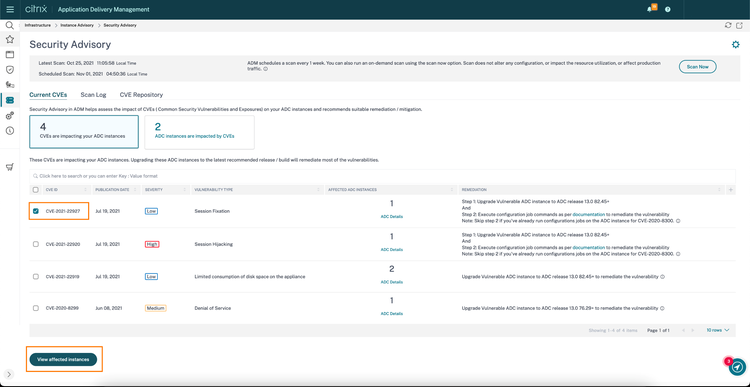Viewport: 750px width, 387px height.
Task: Select the '2 ADC instances are impacted' card
Action: 199,132
